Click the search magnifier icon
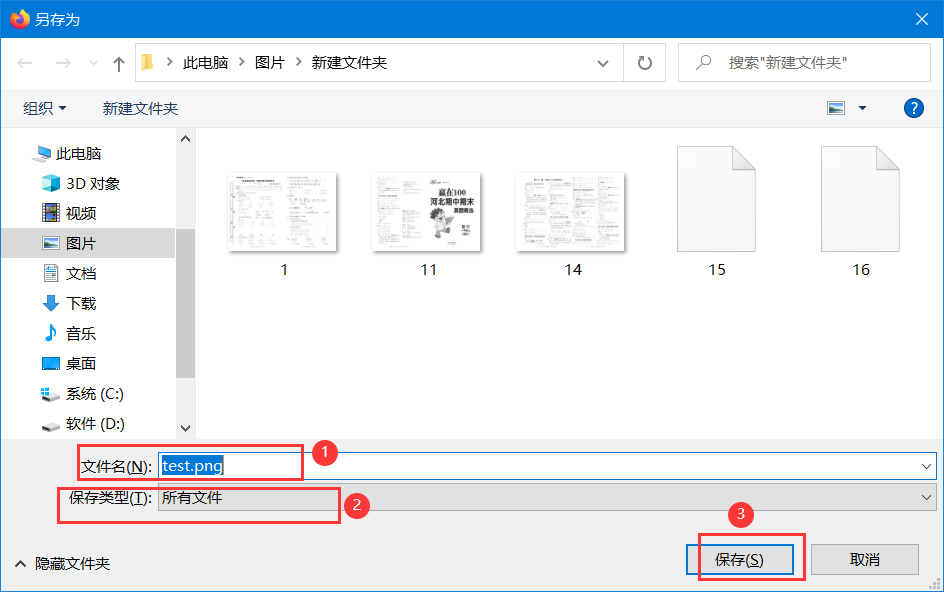 [x=703, y=62]
